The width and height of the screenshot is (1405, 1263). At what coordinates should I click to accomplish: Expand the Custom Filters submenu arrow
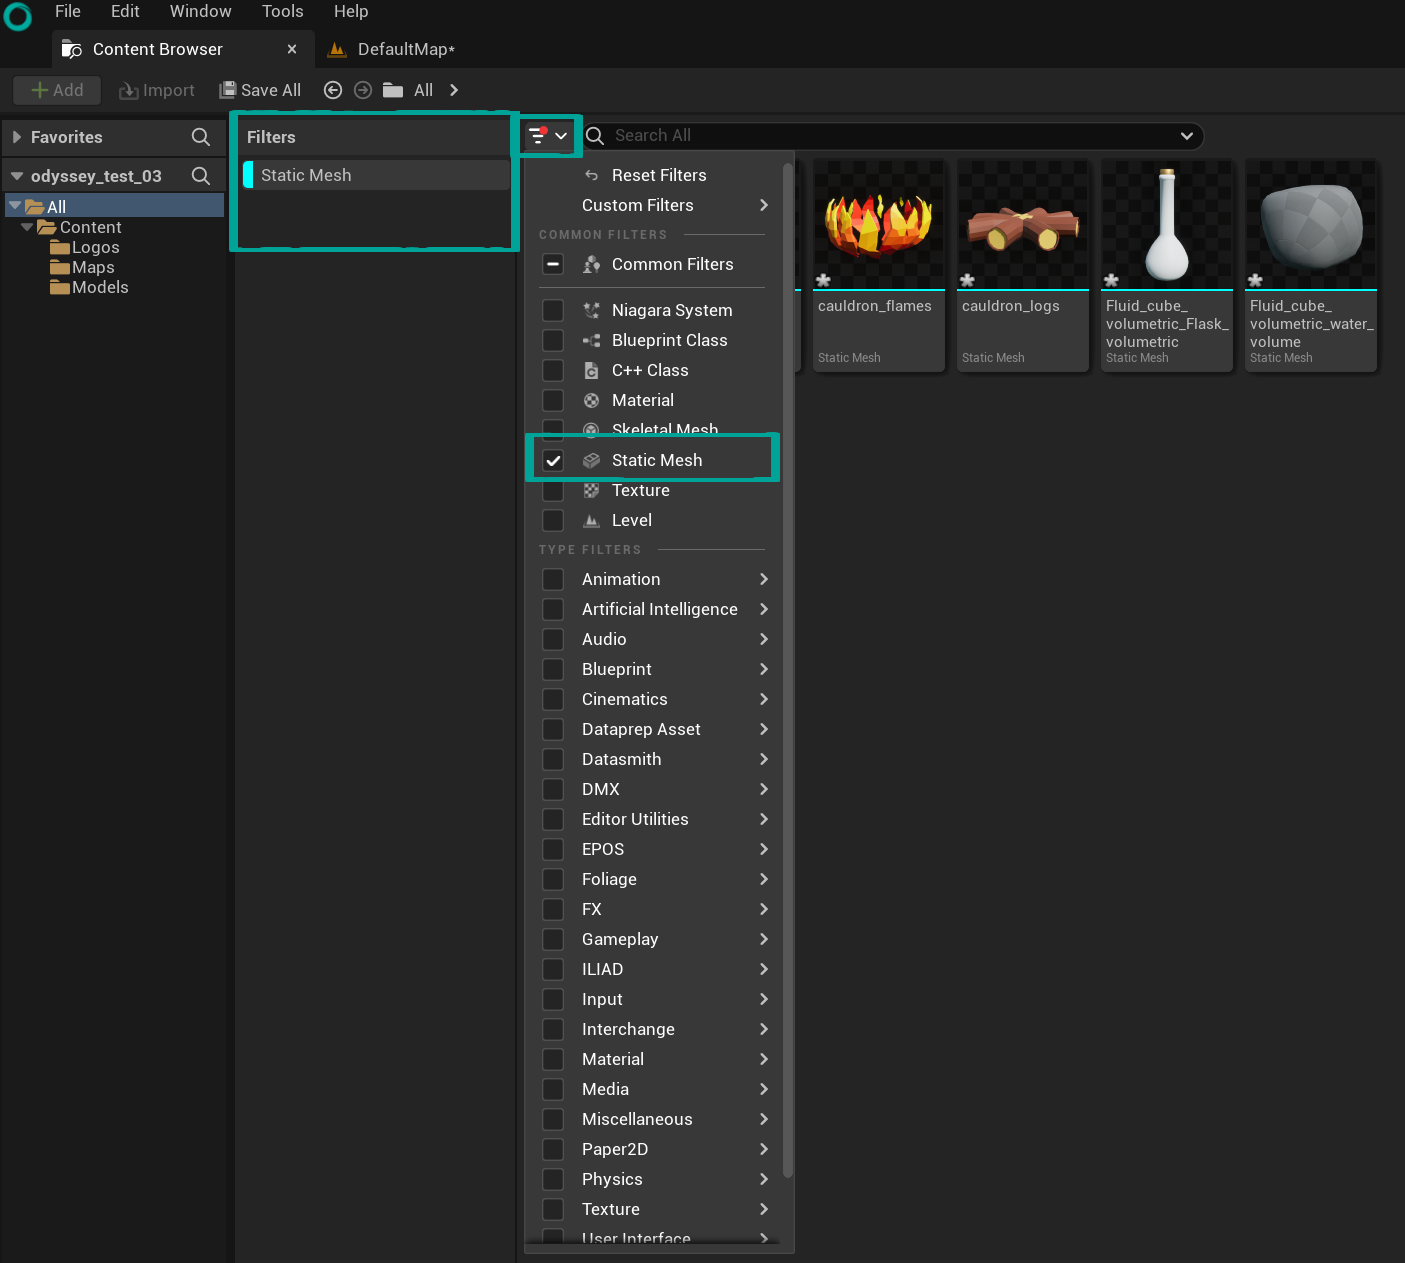click(764, 205)
